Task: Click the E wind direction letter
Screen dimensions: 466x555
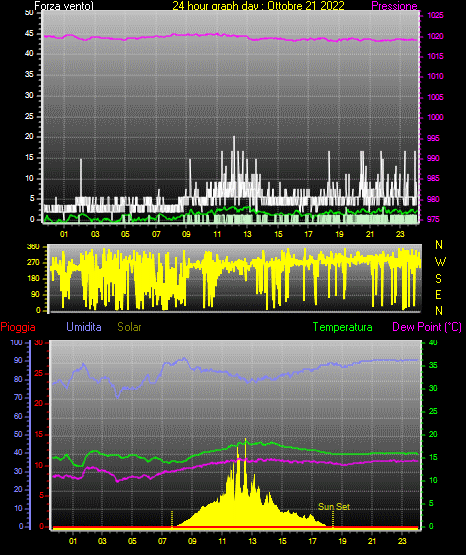Action: (x=438, y=295)
